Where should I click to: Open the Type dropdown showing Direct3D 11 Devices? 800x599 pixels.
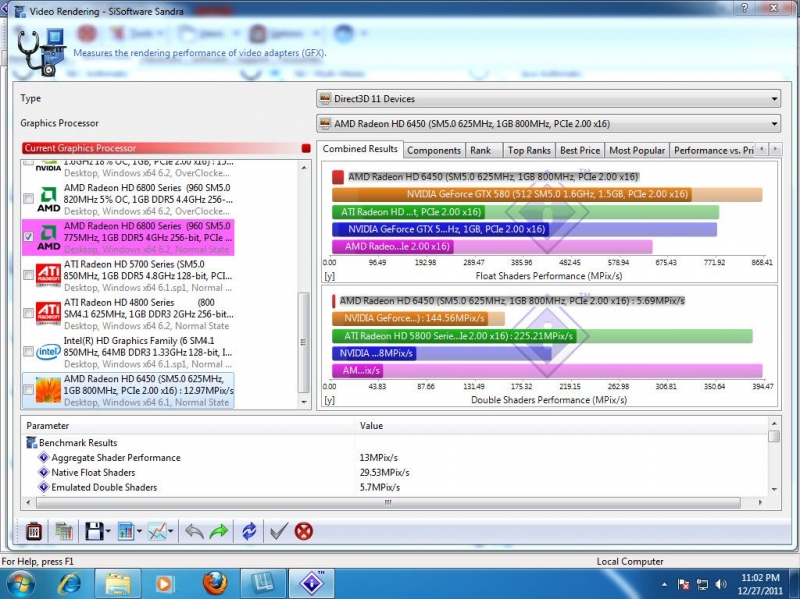(x=548, y=98)
